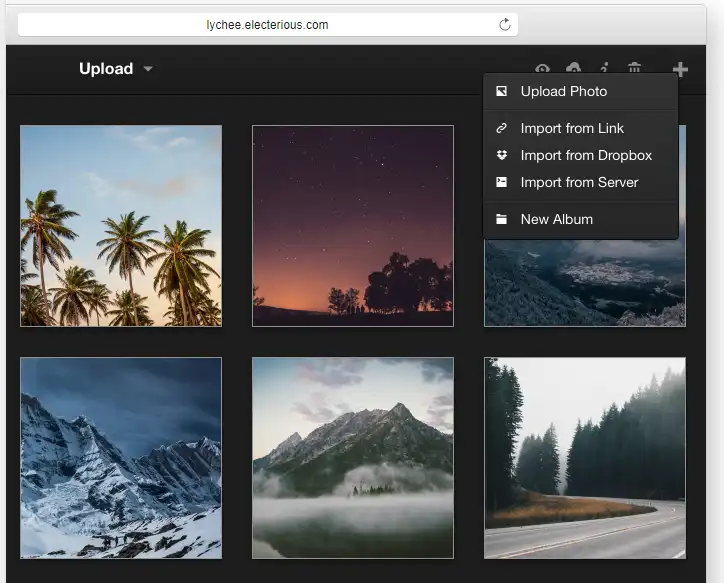Open the snowy blue mountains photo
Viewport: 724px width, 583px height.
pyautogui.click(x=121, y=458)
